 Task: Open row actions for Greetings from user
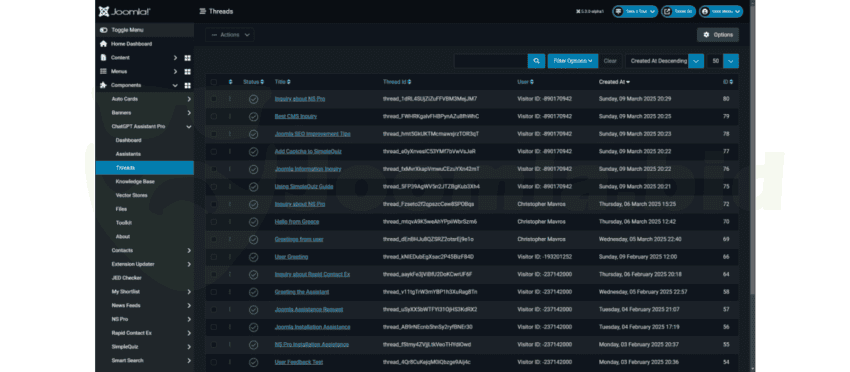tap(230, 239)
